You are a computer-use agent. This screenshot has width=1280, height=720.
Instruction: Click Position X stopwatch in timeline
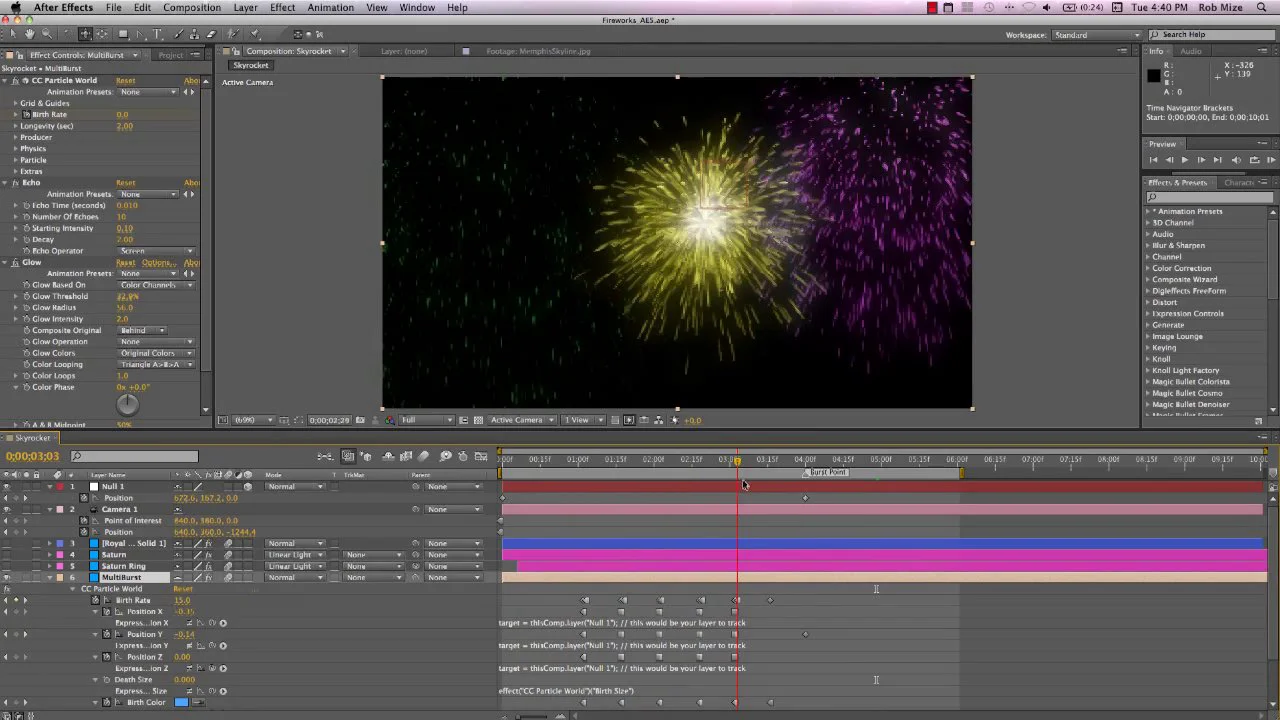(x=107, y=611)
